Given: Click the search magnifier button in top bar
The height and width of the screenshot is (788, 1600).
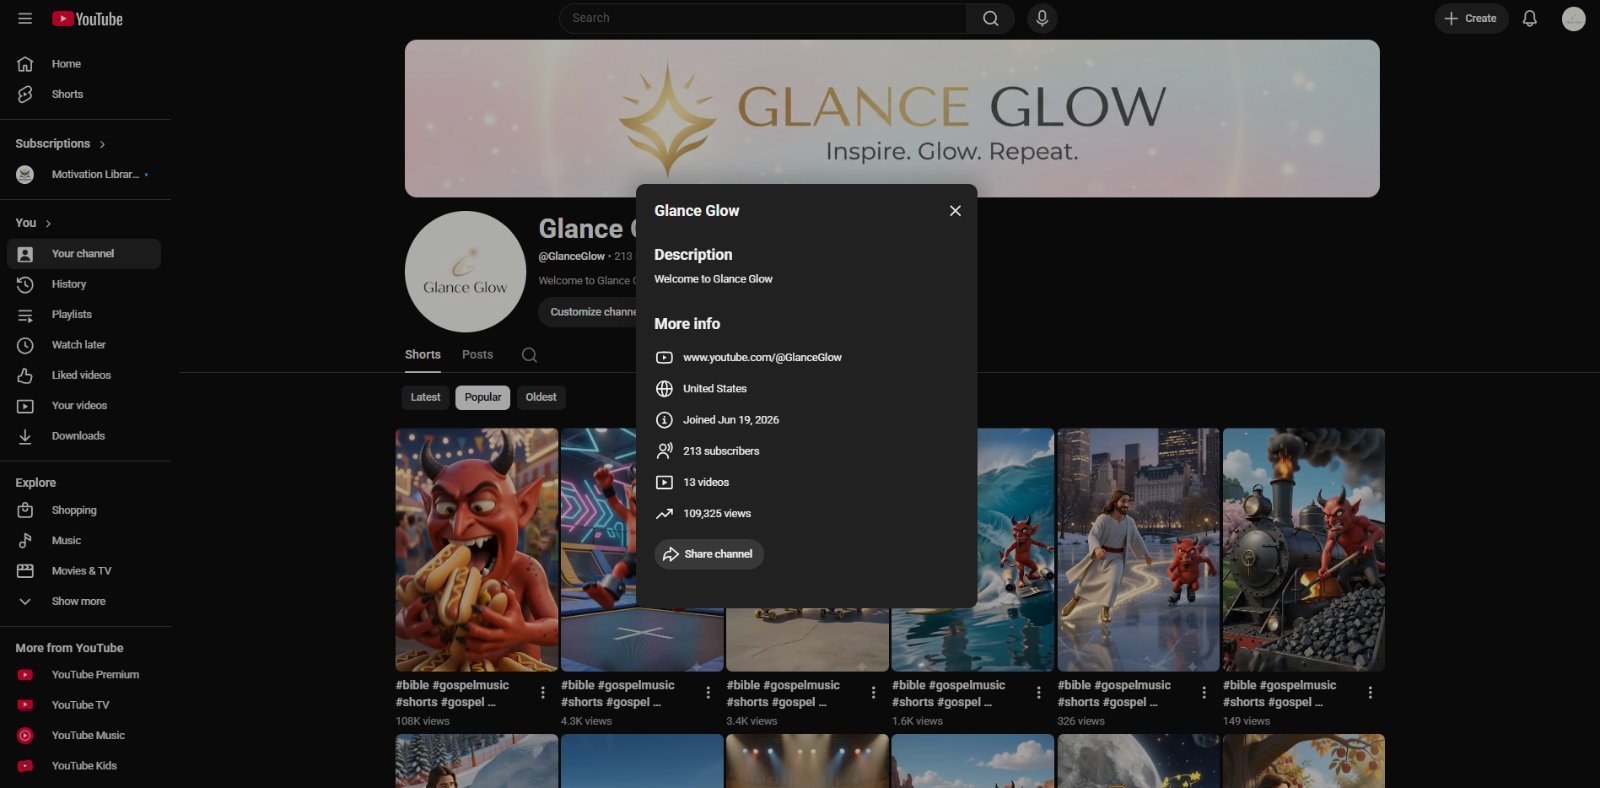Looking at the screenshot, I should (990, 18).
